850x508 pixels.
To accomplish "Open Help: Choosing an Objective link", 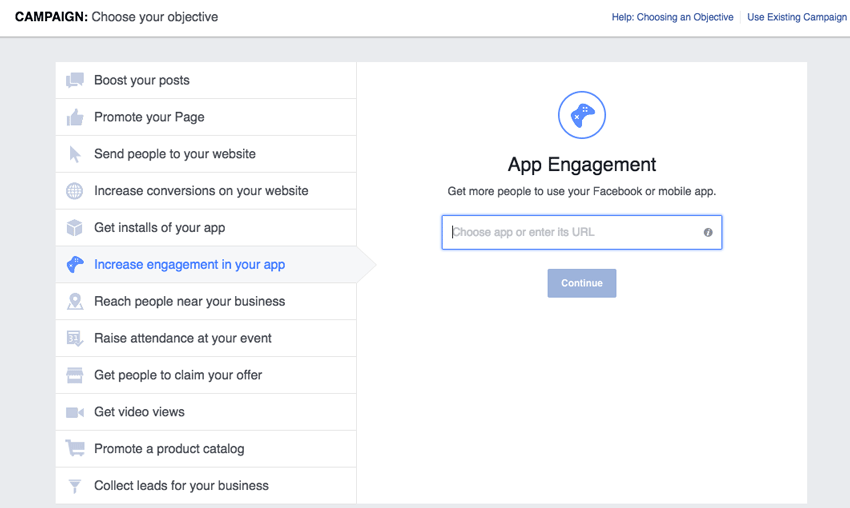I will 672,17.
